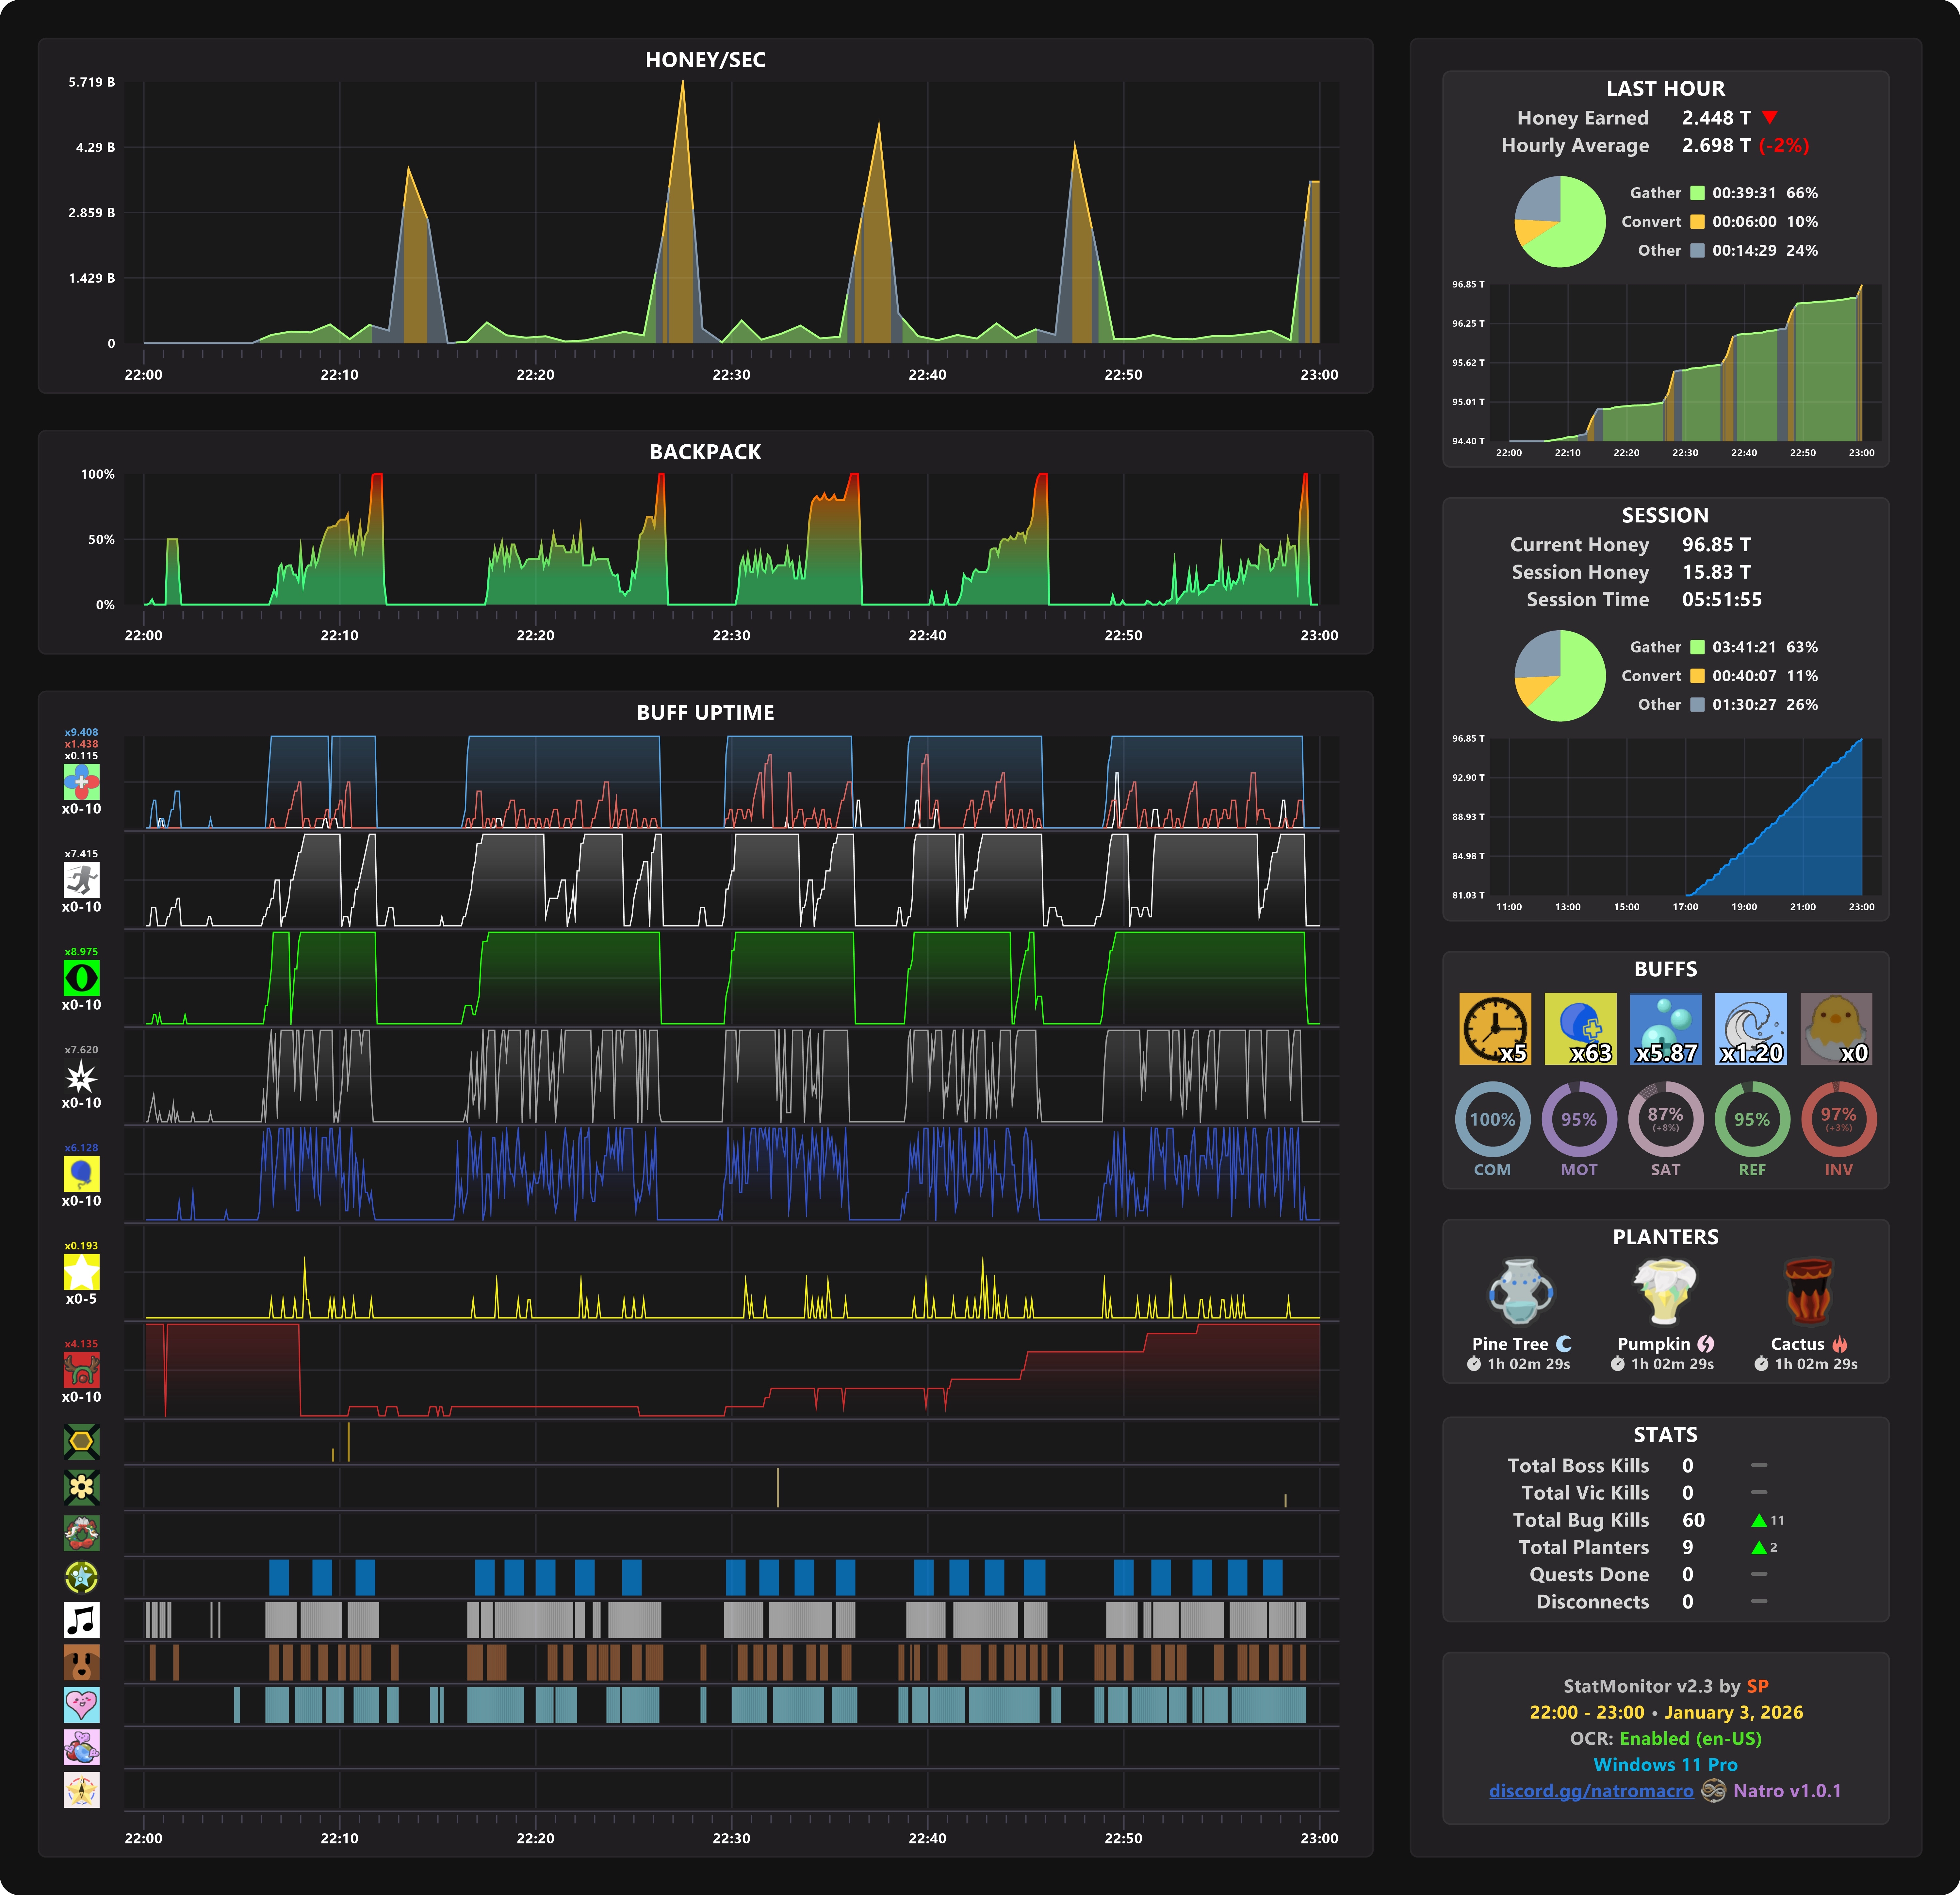Click the green Gather legend color square
This screenshot has width=1960, height=1895.
[1697, 193]
